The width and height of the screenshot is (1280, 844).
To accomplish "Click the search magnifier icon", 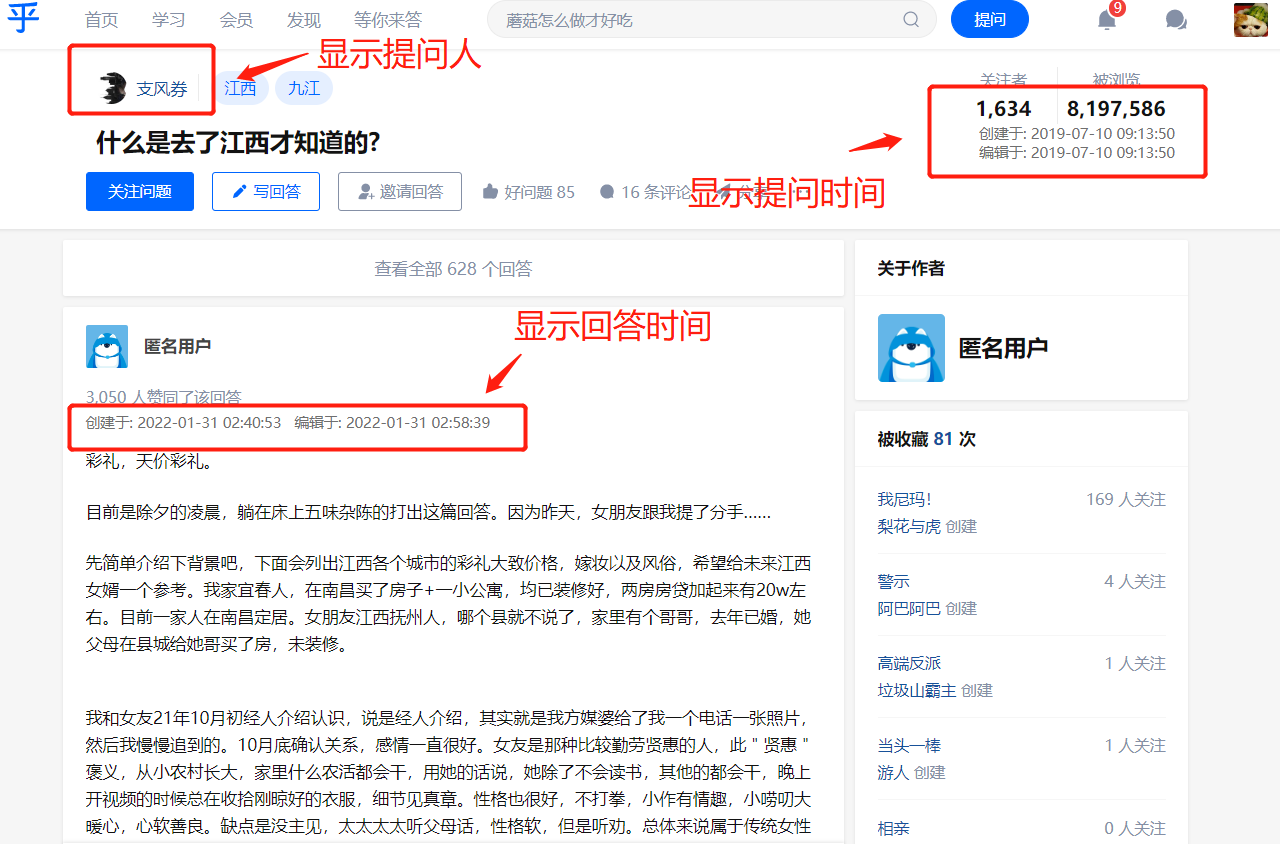I will [911, 20].
